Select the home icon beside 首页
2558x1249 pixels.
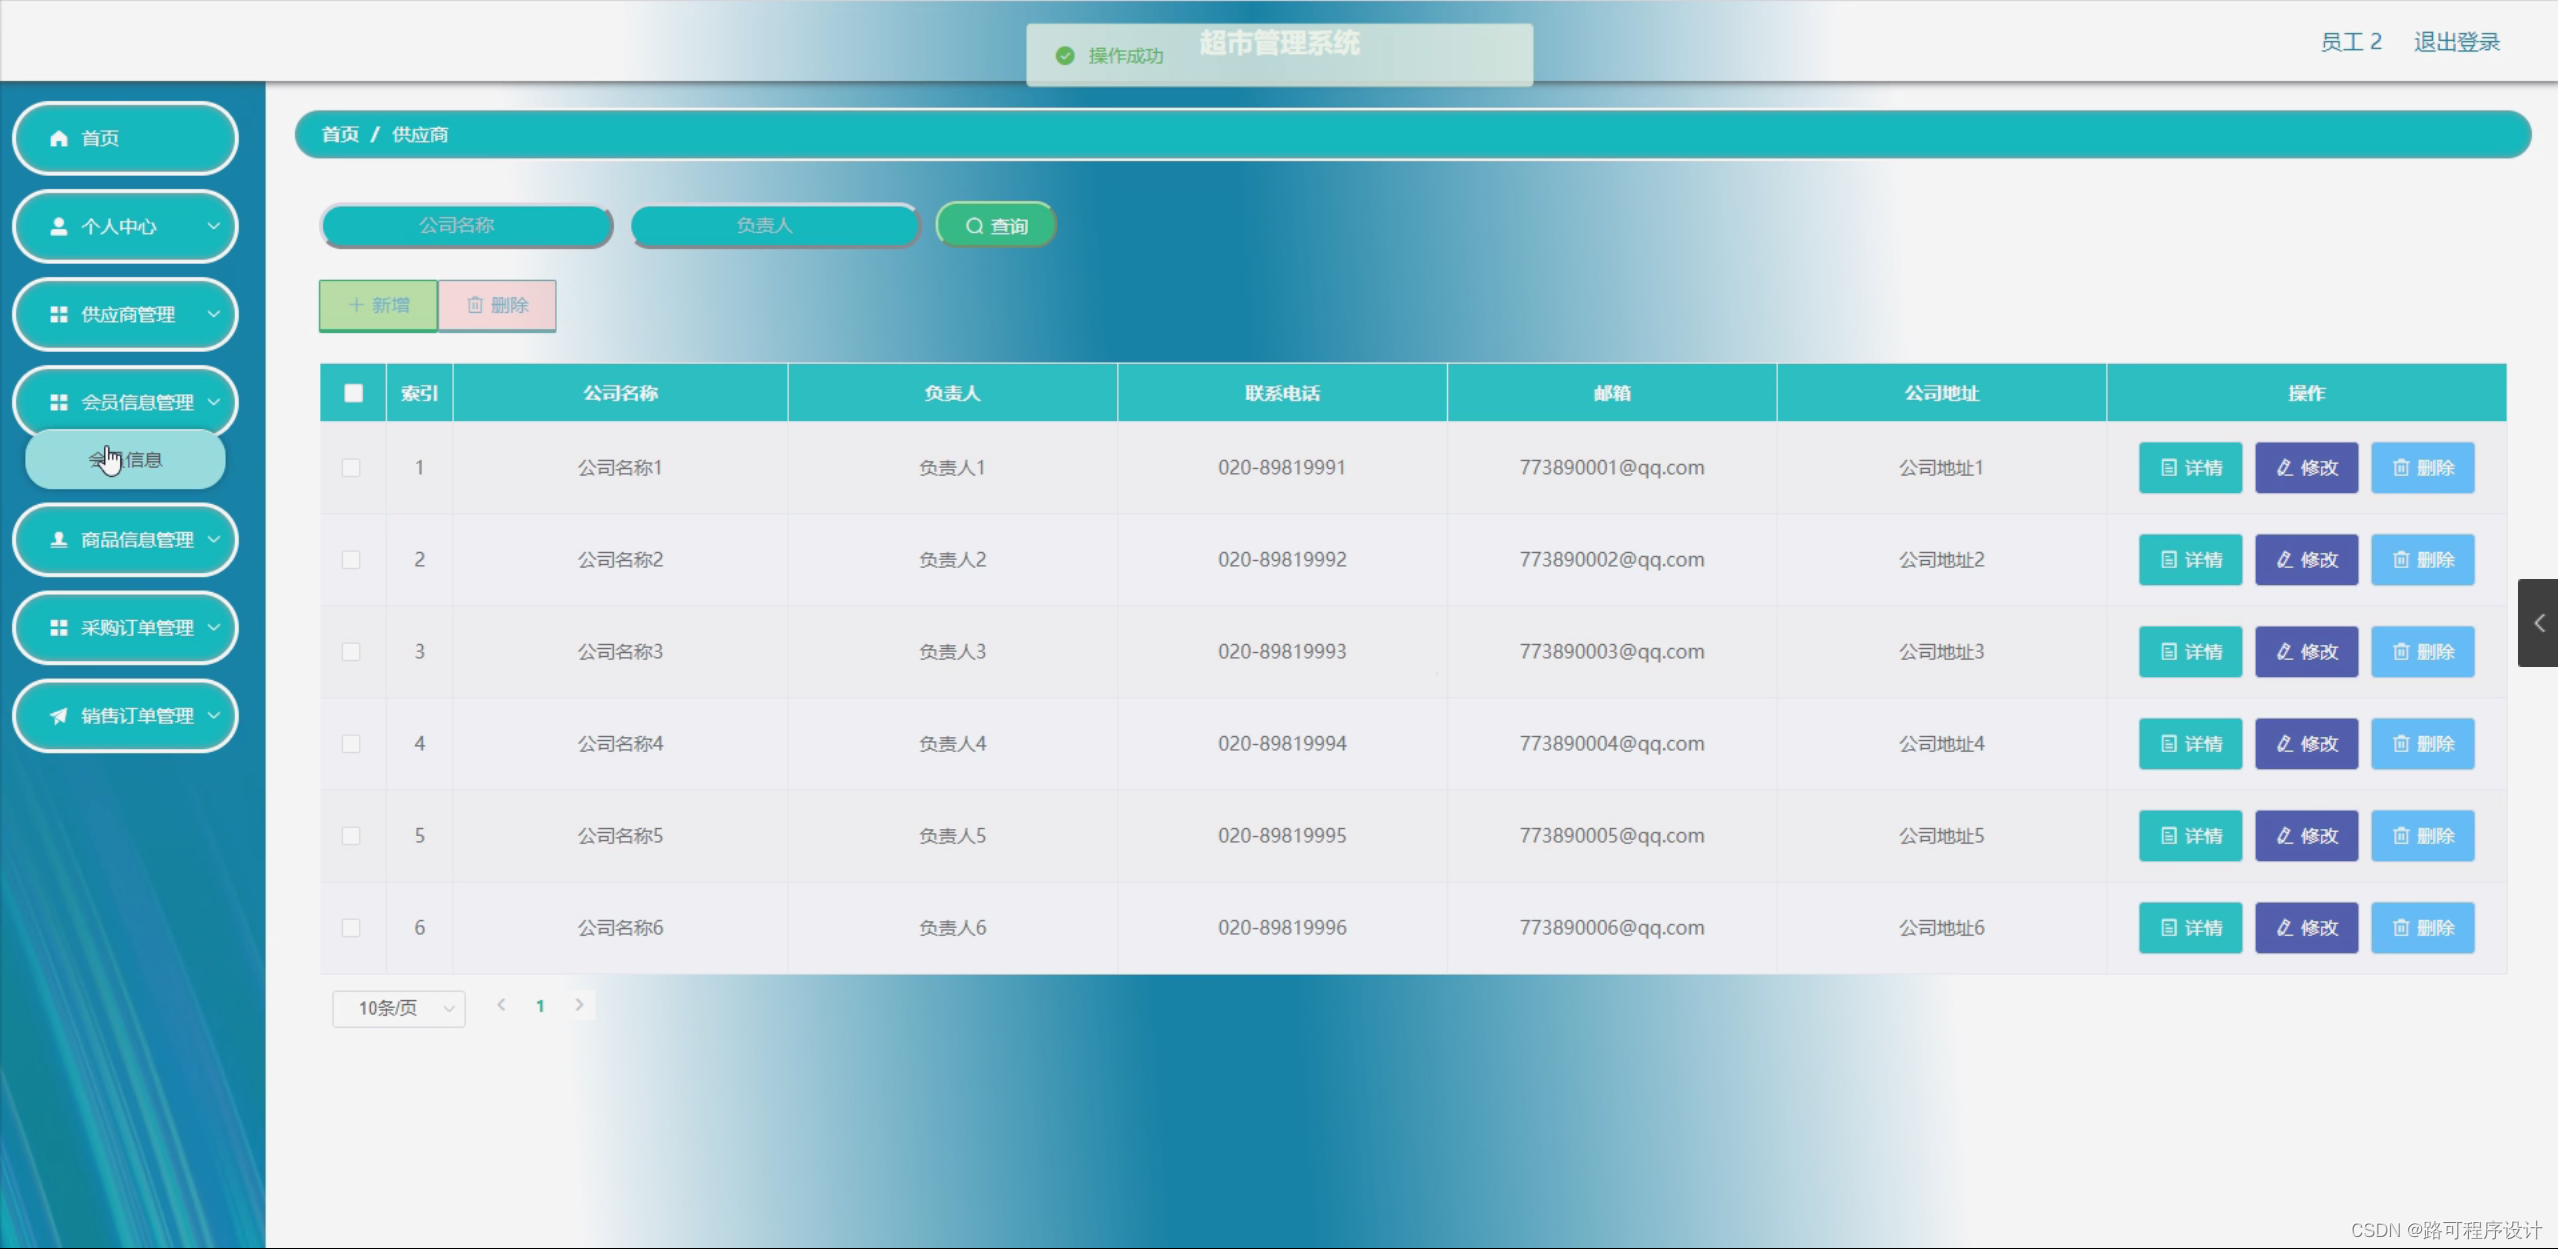click(57, 138)
